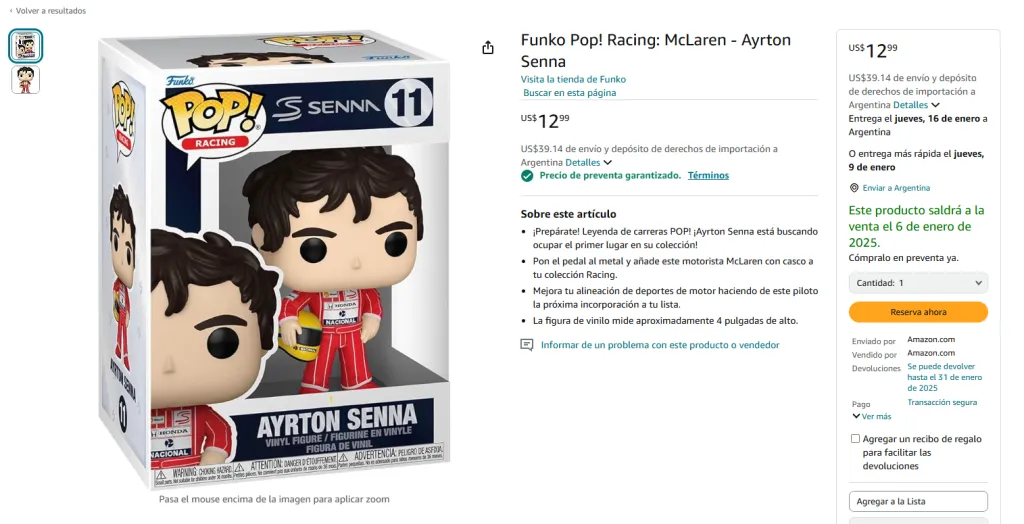The height and width of the screenshot is (524, 1024).
Task: Expand the Ver más details section
Action: 871,416
